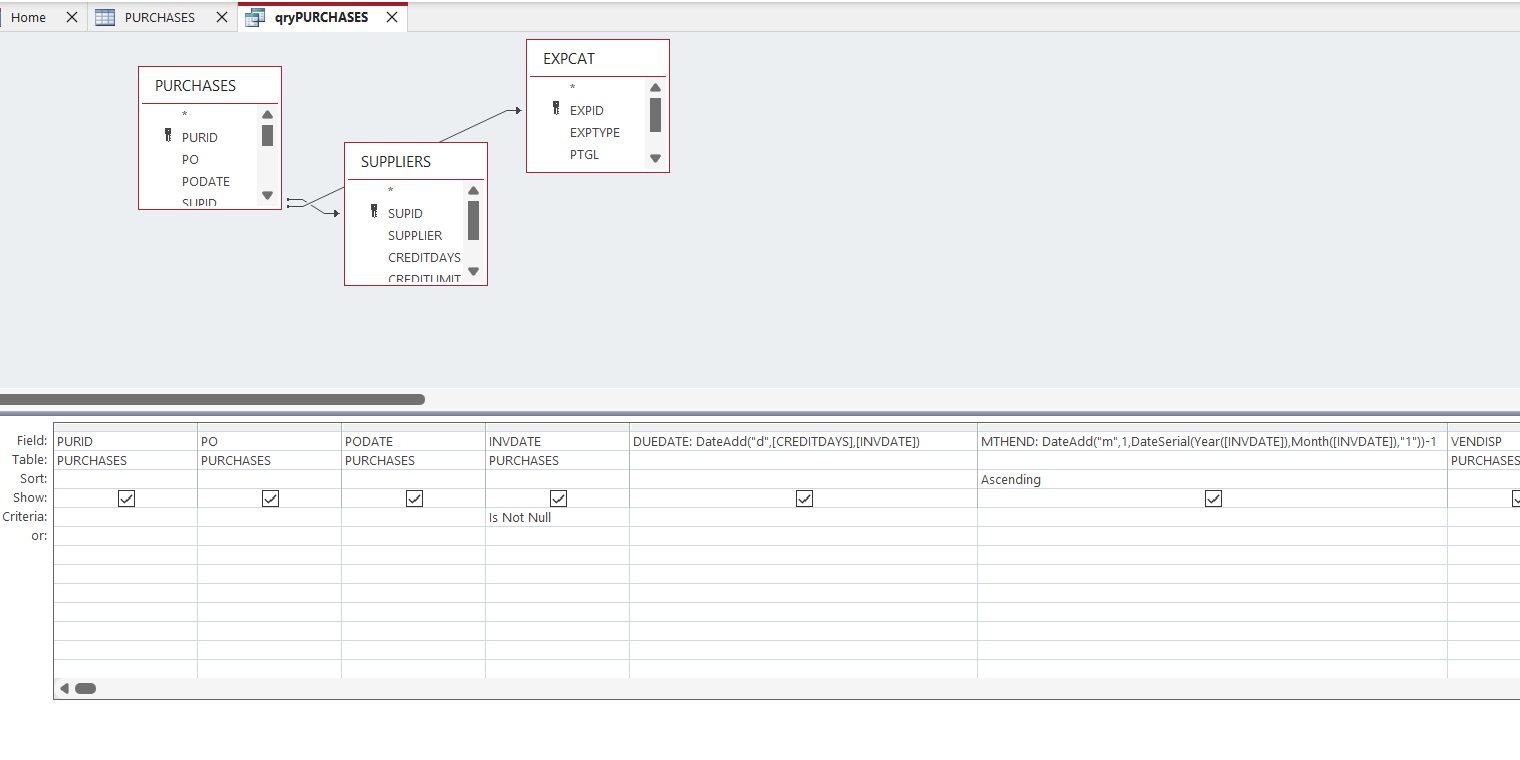Click the PURCHASES field list scrollbar thumb

tap(267, 136)
